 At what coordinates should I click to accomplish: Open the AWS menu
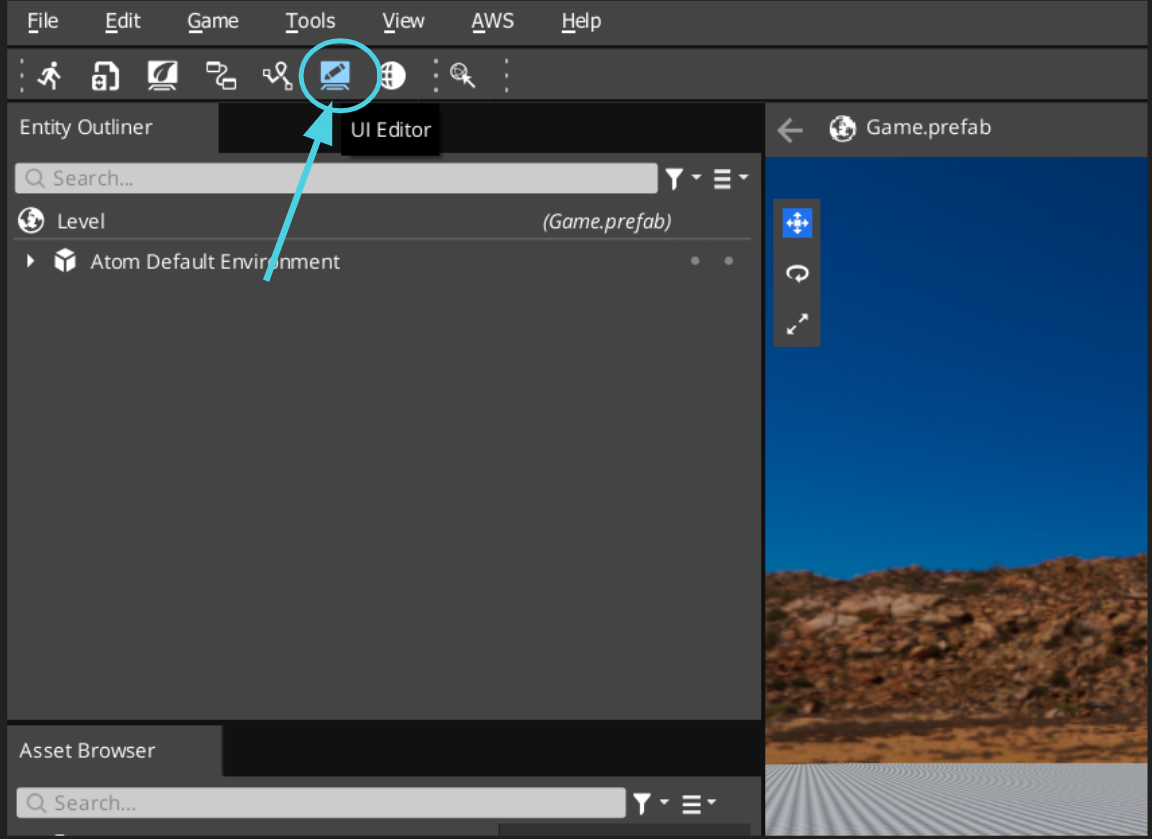tap(492, 21)
